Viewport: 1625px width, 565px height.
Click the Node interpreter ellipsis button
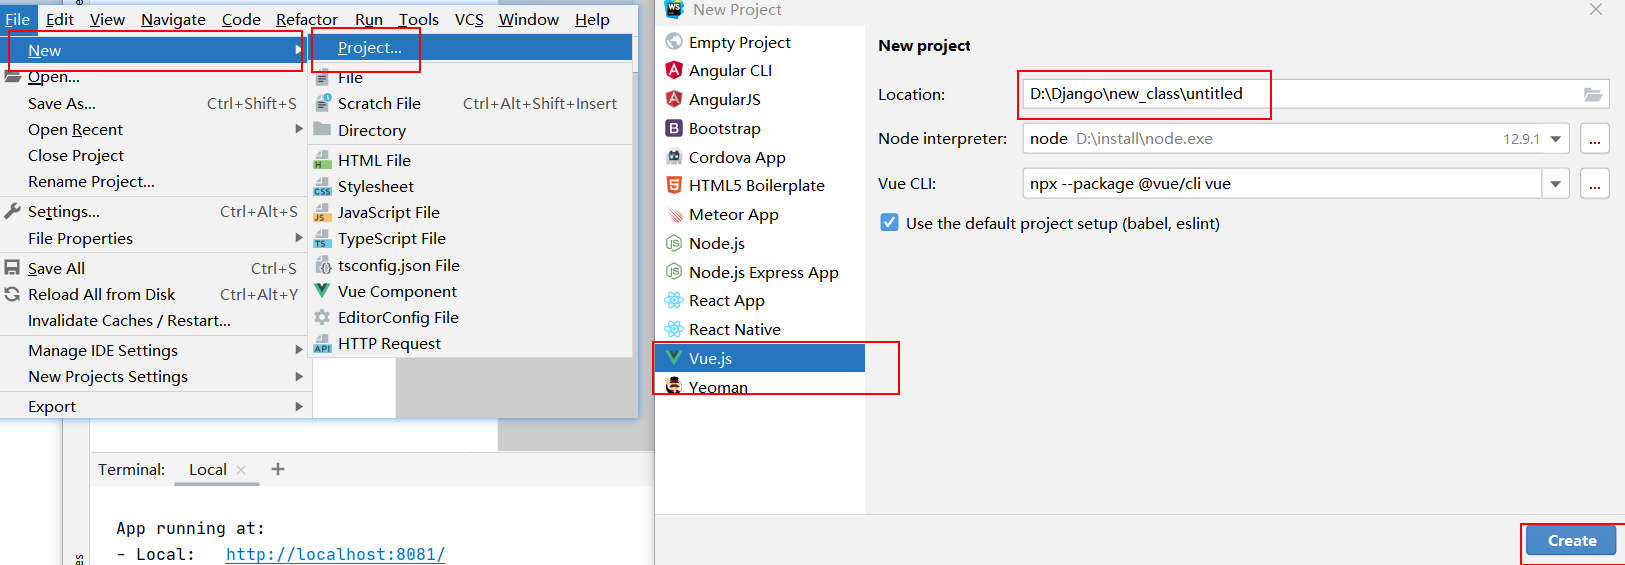coord(1594,139)
